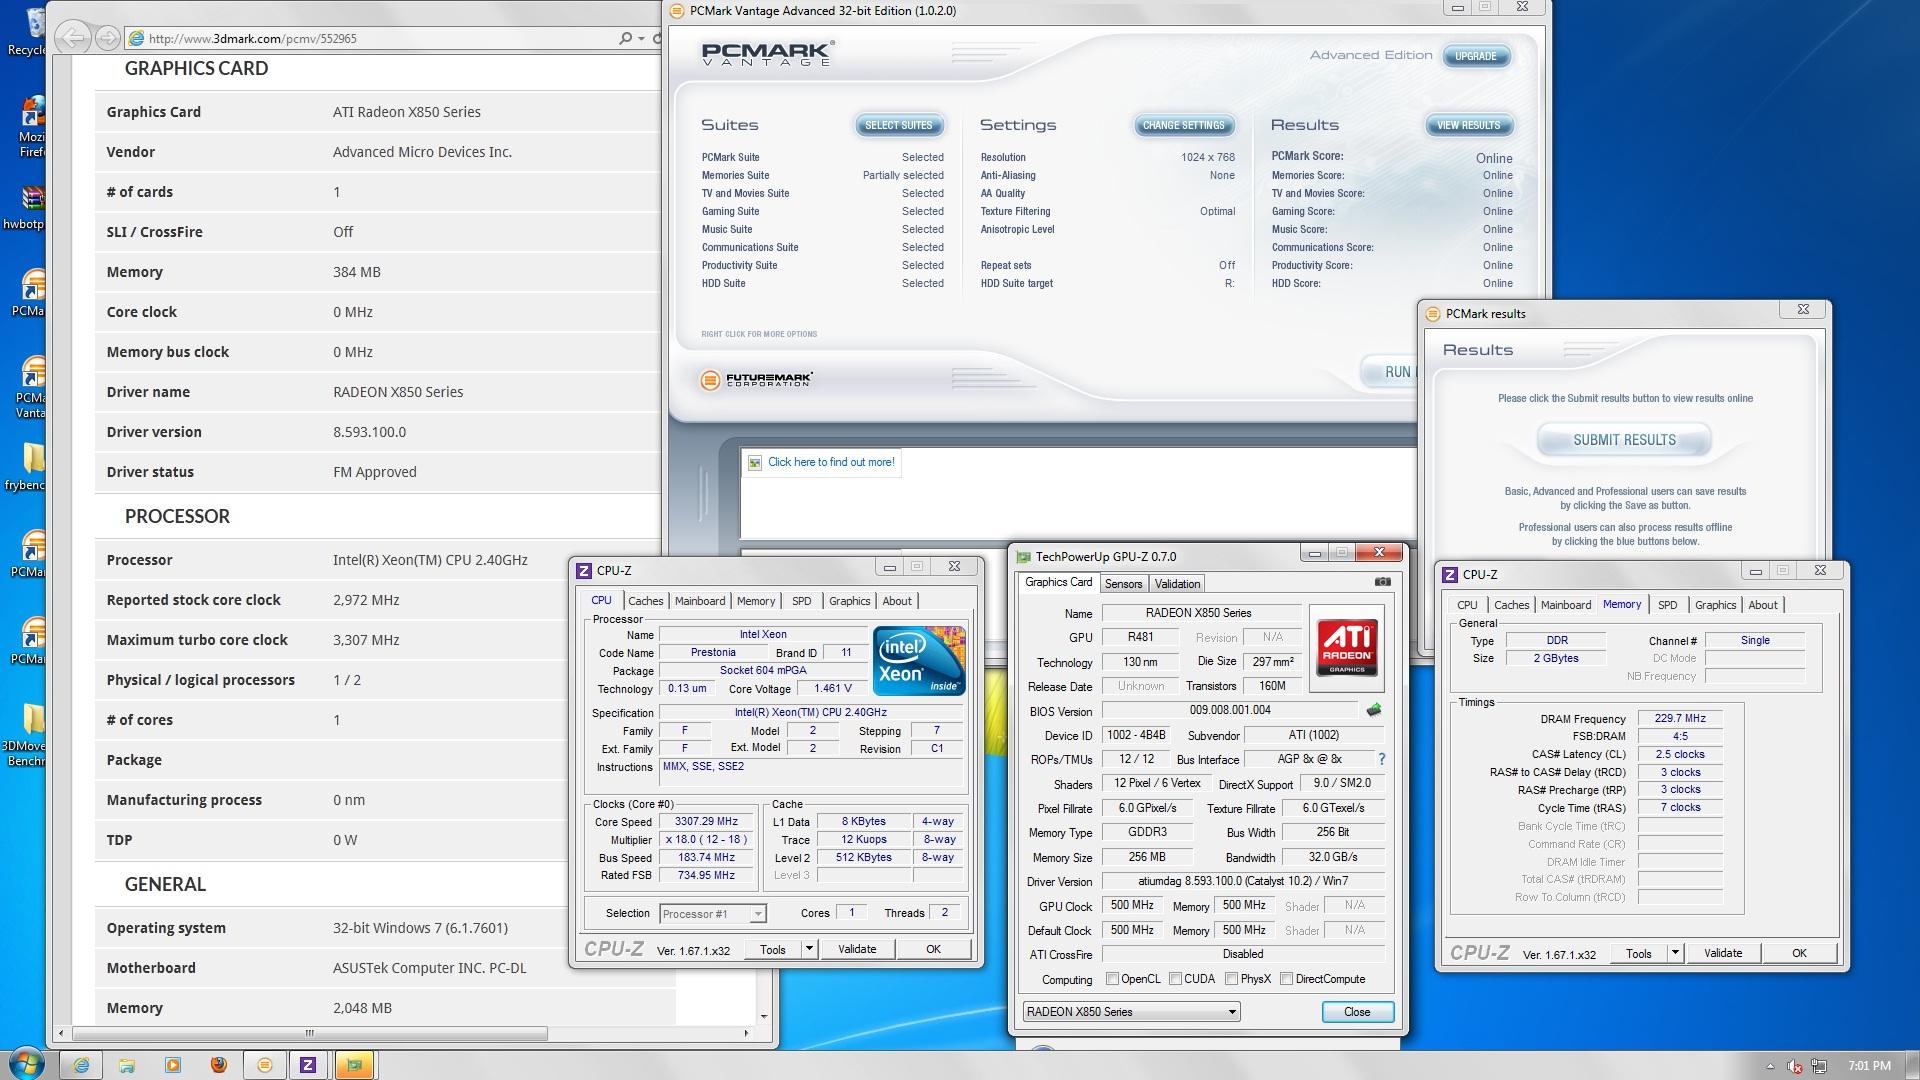Click the GPU-Z BIOS save chip icon
This screenshot has height=1080, width=1920.
[x=1374, y=710]
